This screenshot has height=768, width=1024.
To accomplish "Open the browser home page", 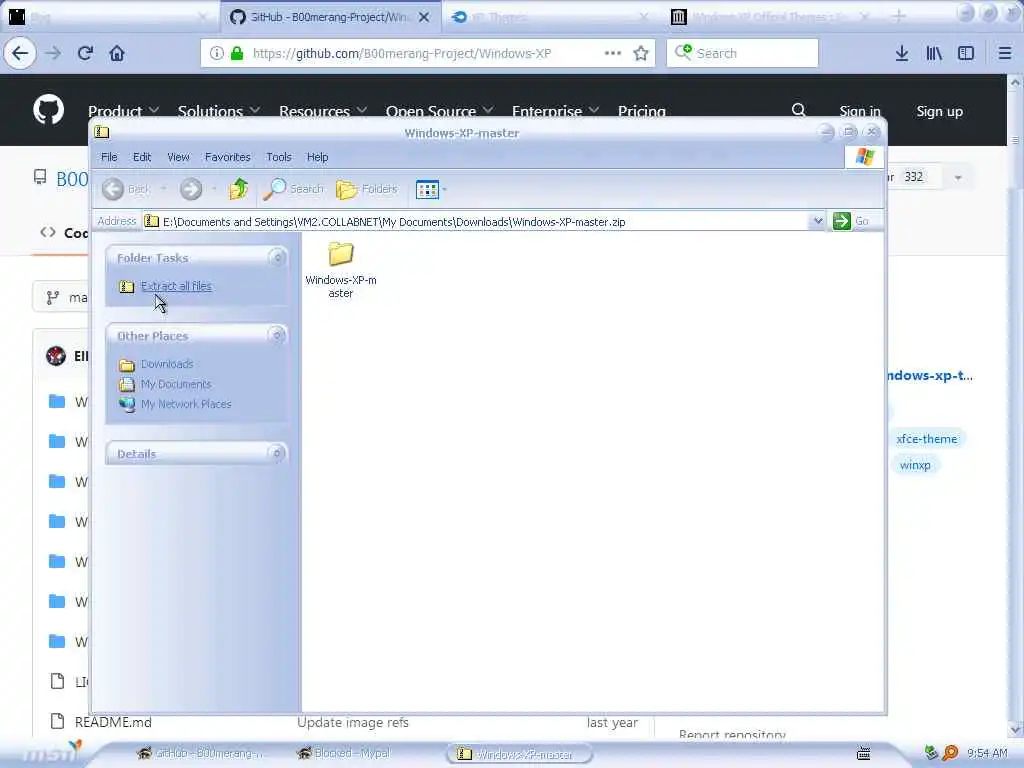I will coord(117,53).
